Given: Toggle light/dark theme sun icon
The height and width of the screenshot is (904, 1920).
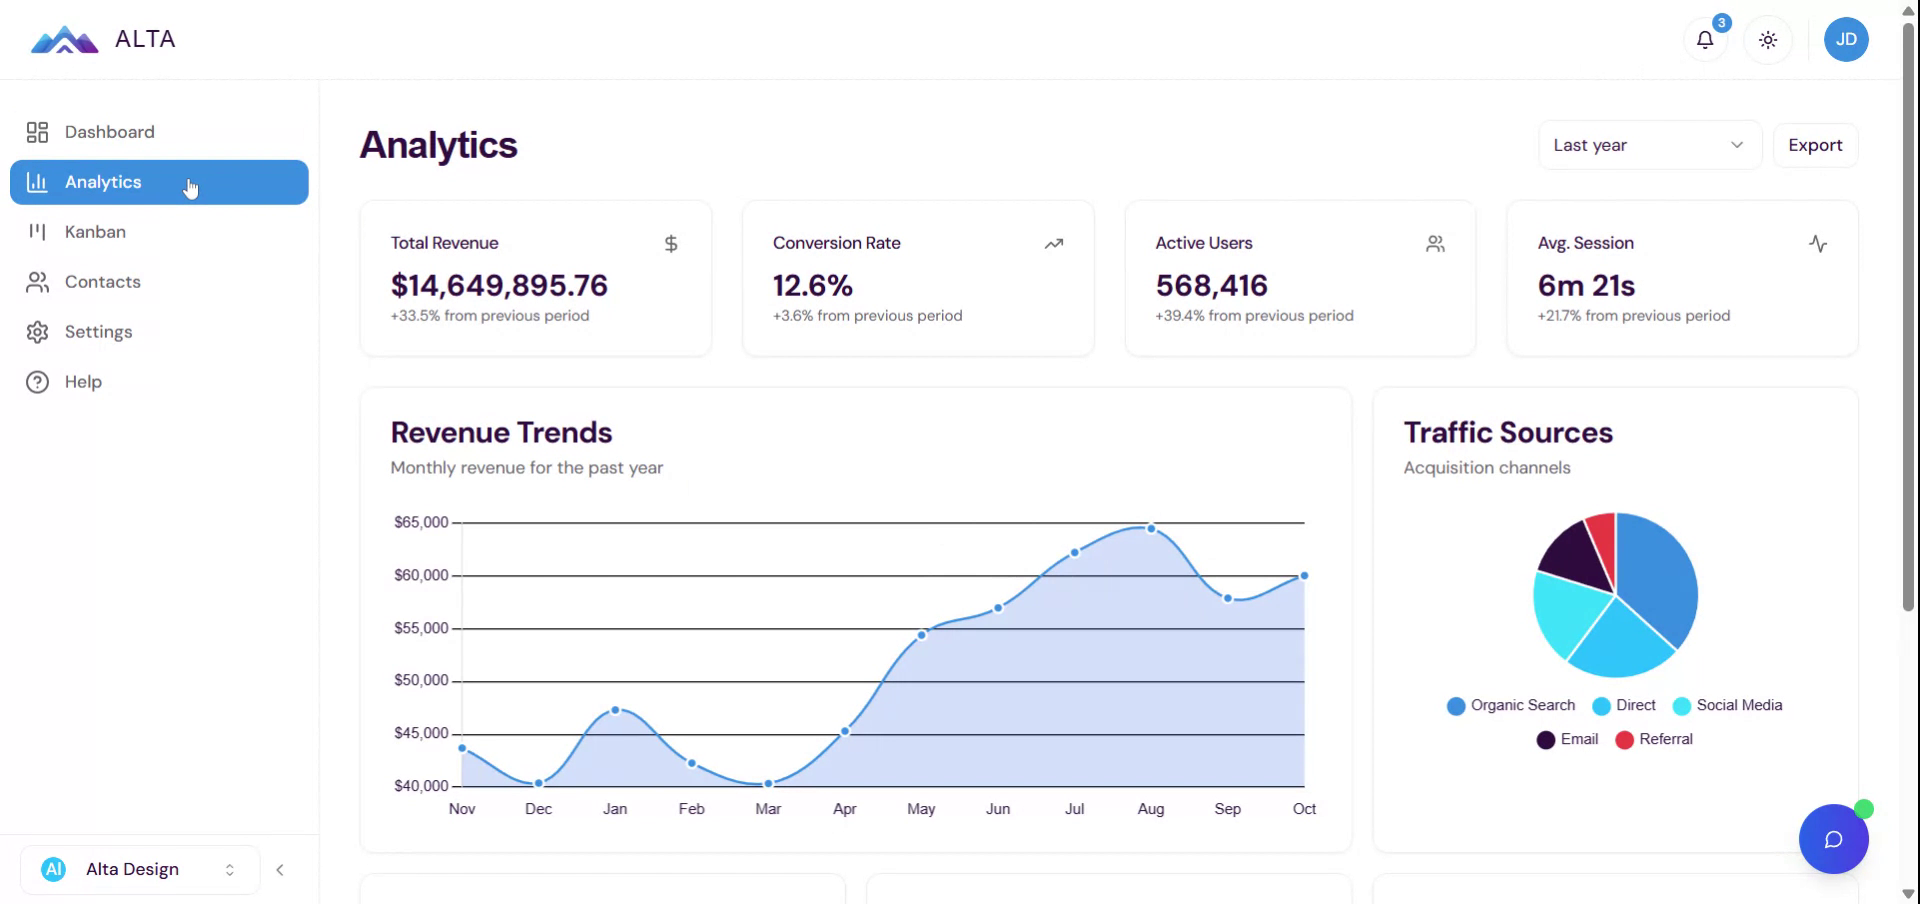Looking at the screenshot, I should click(1768, 40).
